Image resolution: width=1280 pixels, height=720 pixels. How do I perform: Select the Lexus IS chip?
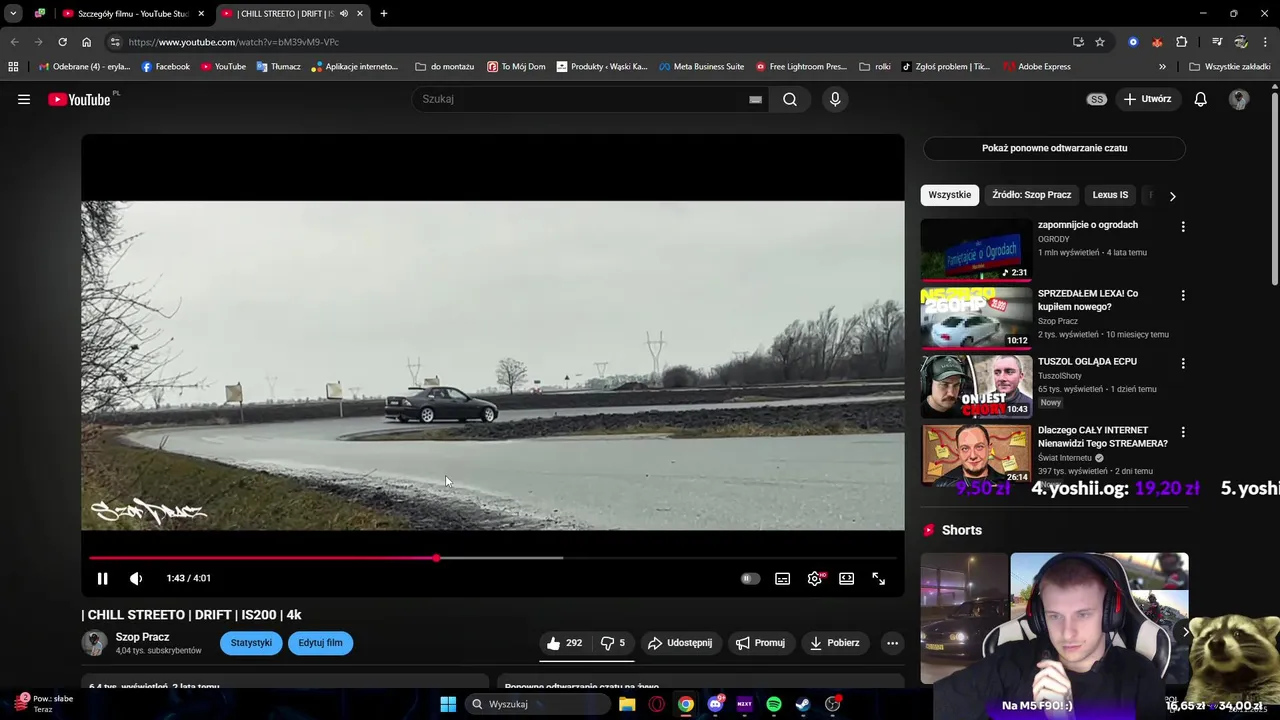coord(1110,195)
